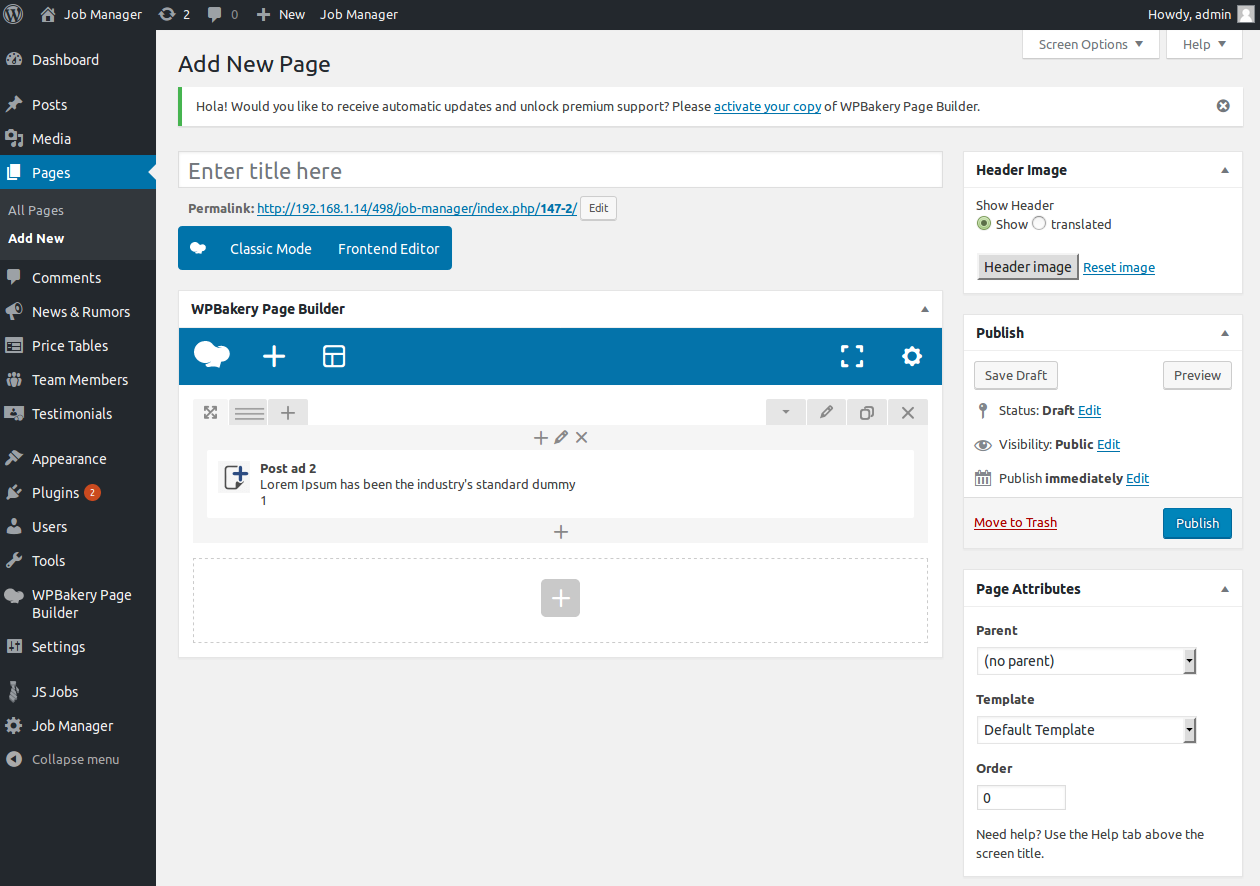
Task: Delete the row with the X icon
Action: coord(908,412)
